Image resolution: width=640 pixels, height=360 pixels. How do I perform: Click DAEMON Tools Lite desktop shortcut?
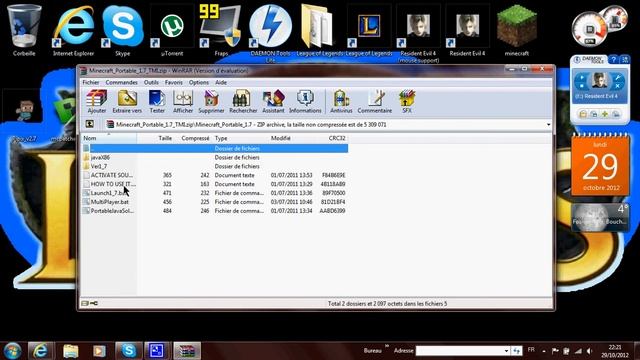click(270, 33)
